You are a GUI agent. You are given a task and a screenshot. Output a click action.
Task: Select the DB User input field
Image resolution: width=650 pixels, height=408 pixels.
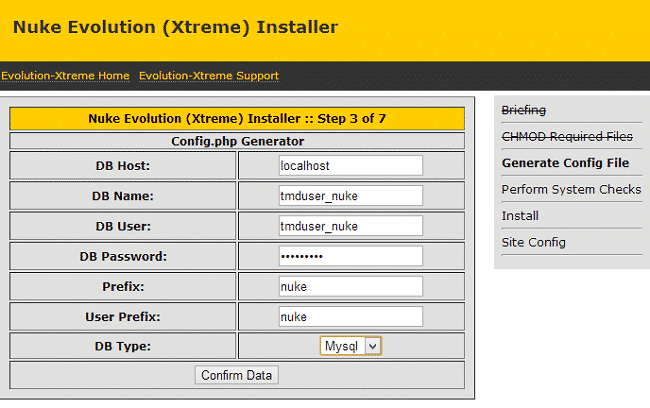click(x=350, y=226)
